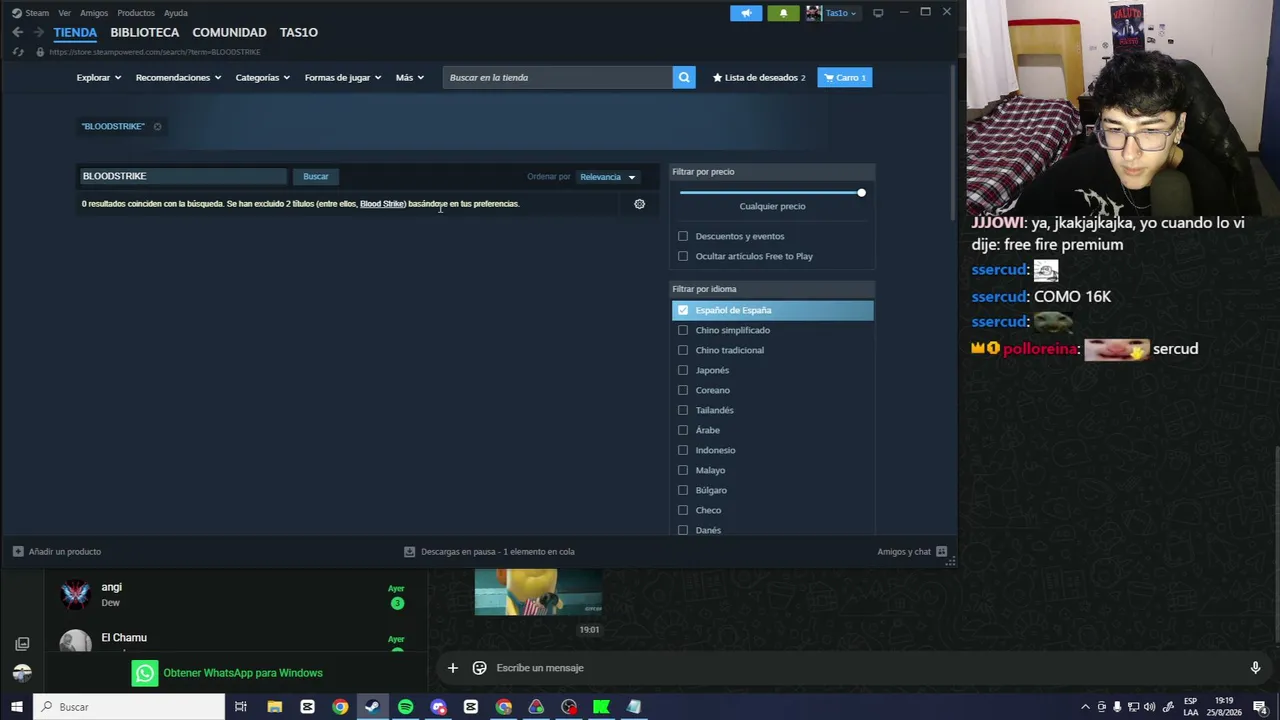Image resolution: width=1280 pixels, height=720 pixels.
Task: Expand the Explorar dropdown
Action: pos(99,77)
